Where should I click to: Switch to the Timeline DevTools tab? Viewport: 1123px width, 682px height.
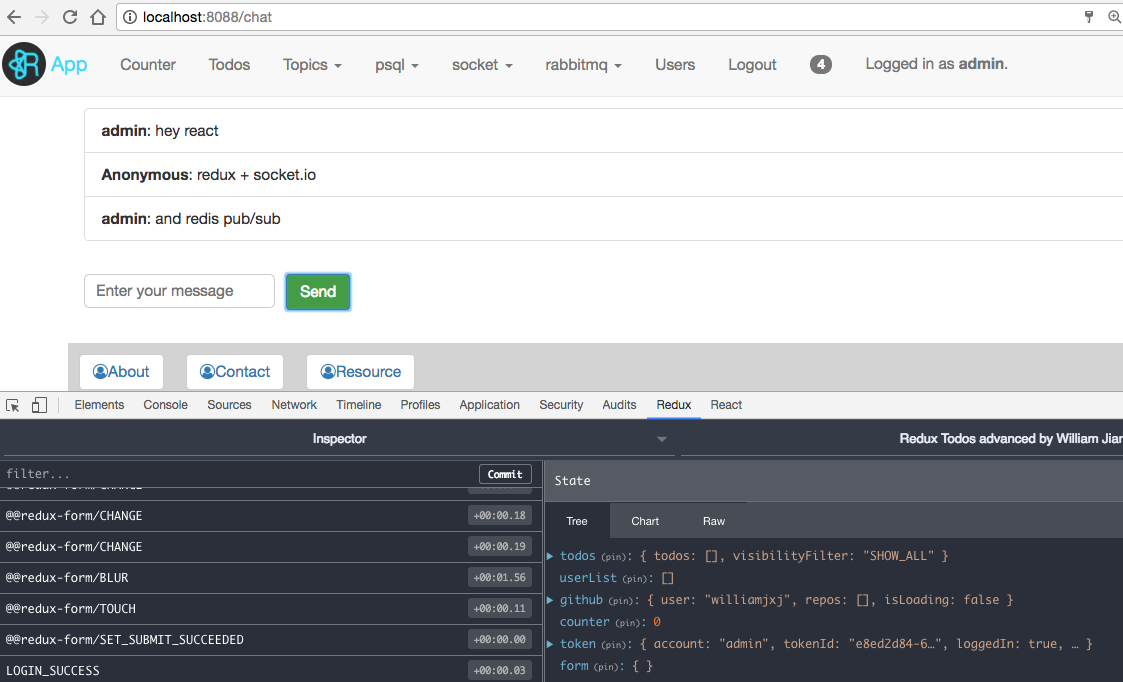click(x=359, y=405)
